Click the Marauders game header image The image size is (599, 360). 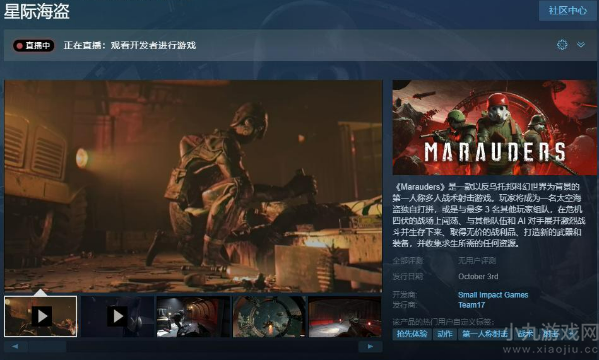pos(494,127)
